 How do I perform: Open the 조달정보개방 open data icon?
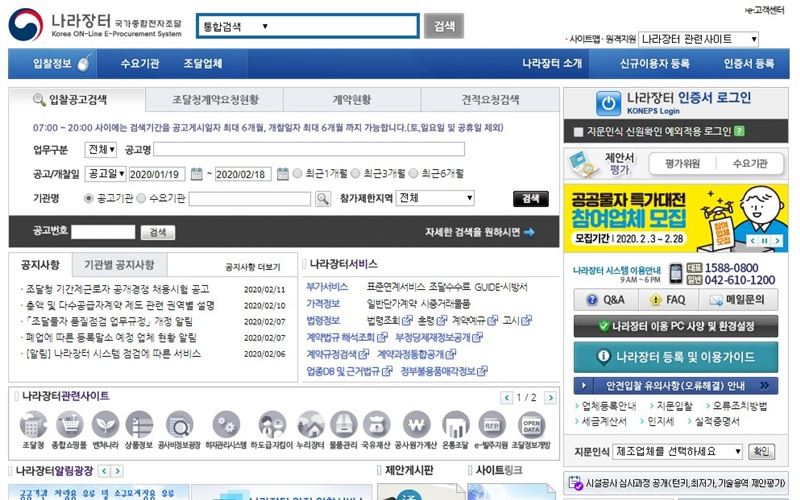[x=531, y=424]
